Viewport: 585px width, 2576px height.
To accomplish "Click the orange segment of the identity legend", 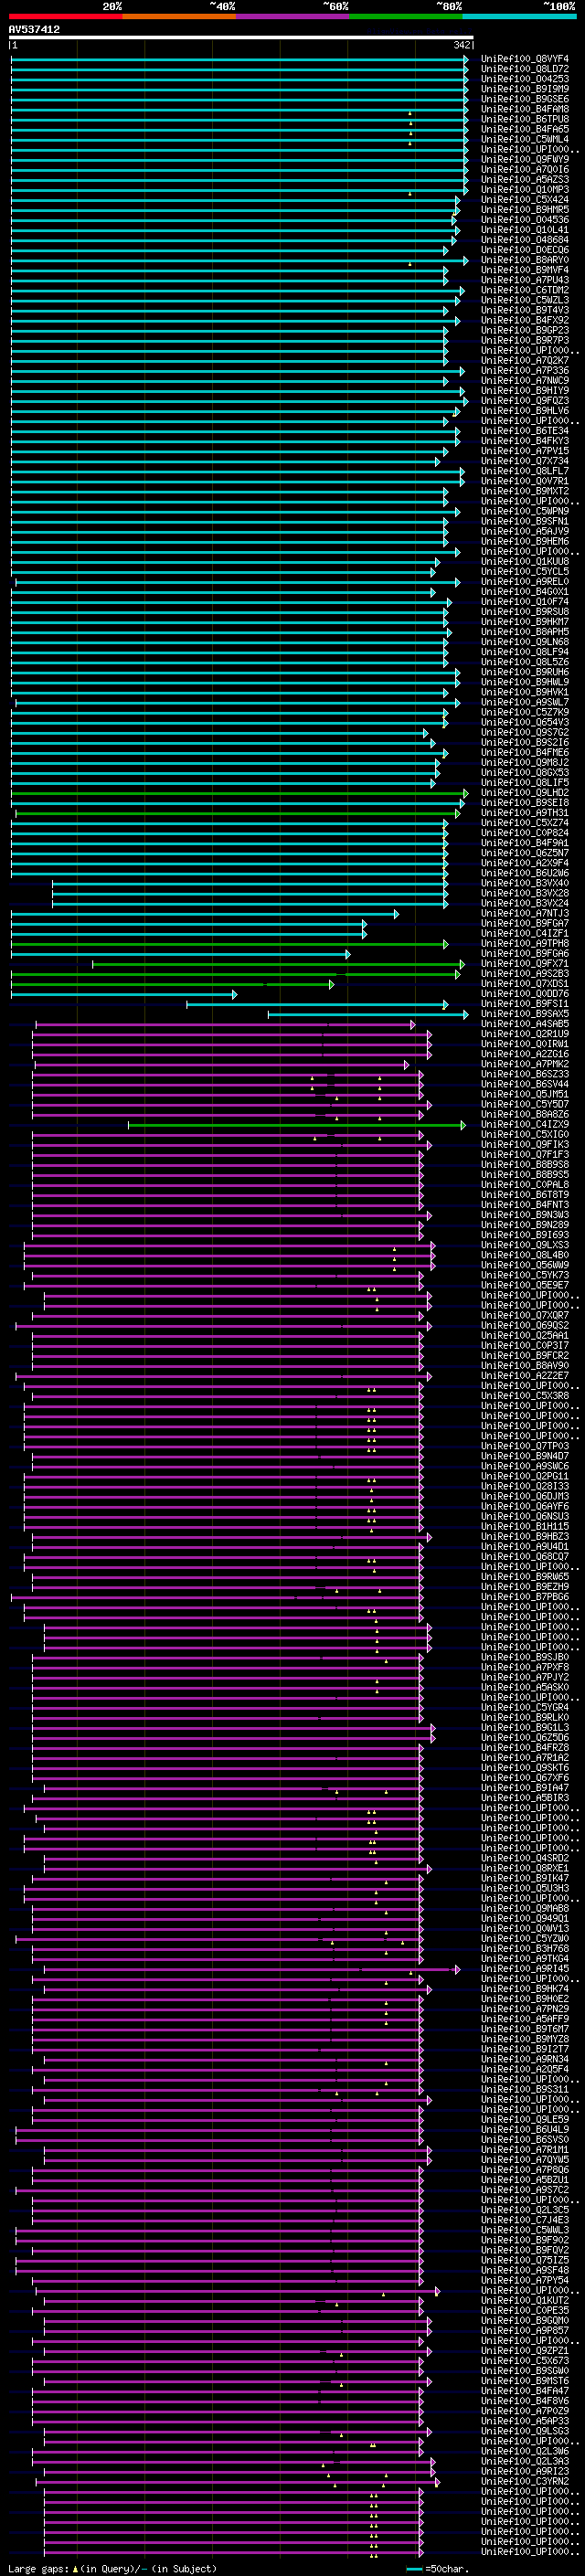I will click(x=179, y=16).
